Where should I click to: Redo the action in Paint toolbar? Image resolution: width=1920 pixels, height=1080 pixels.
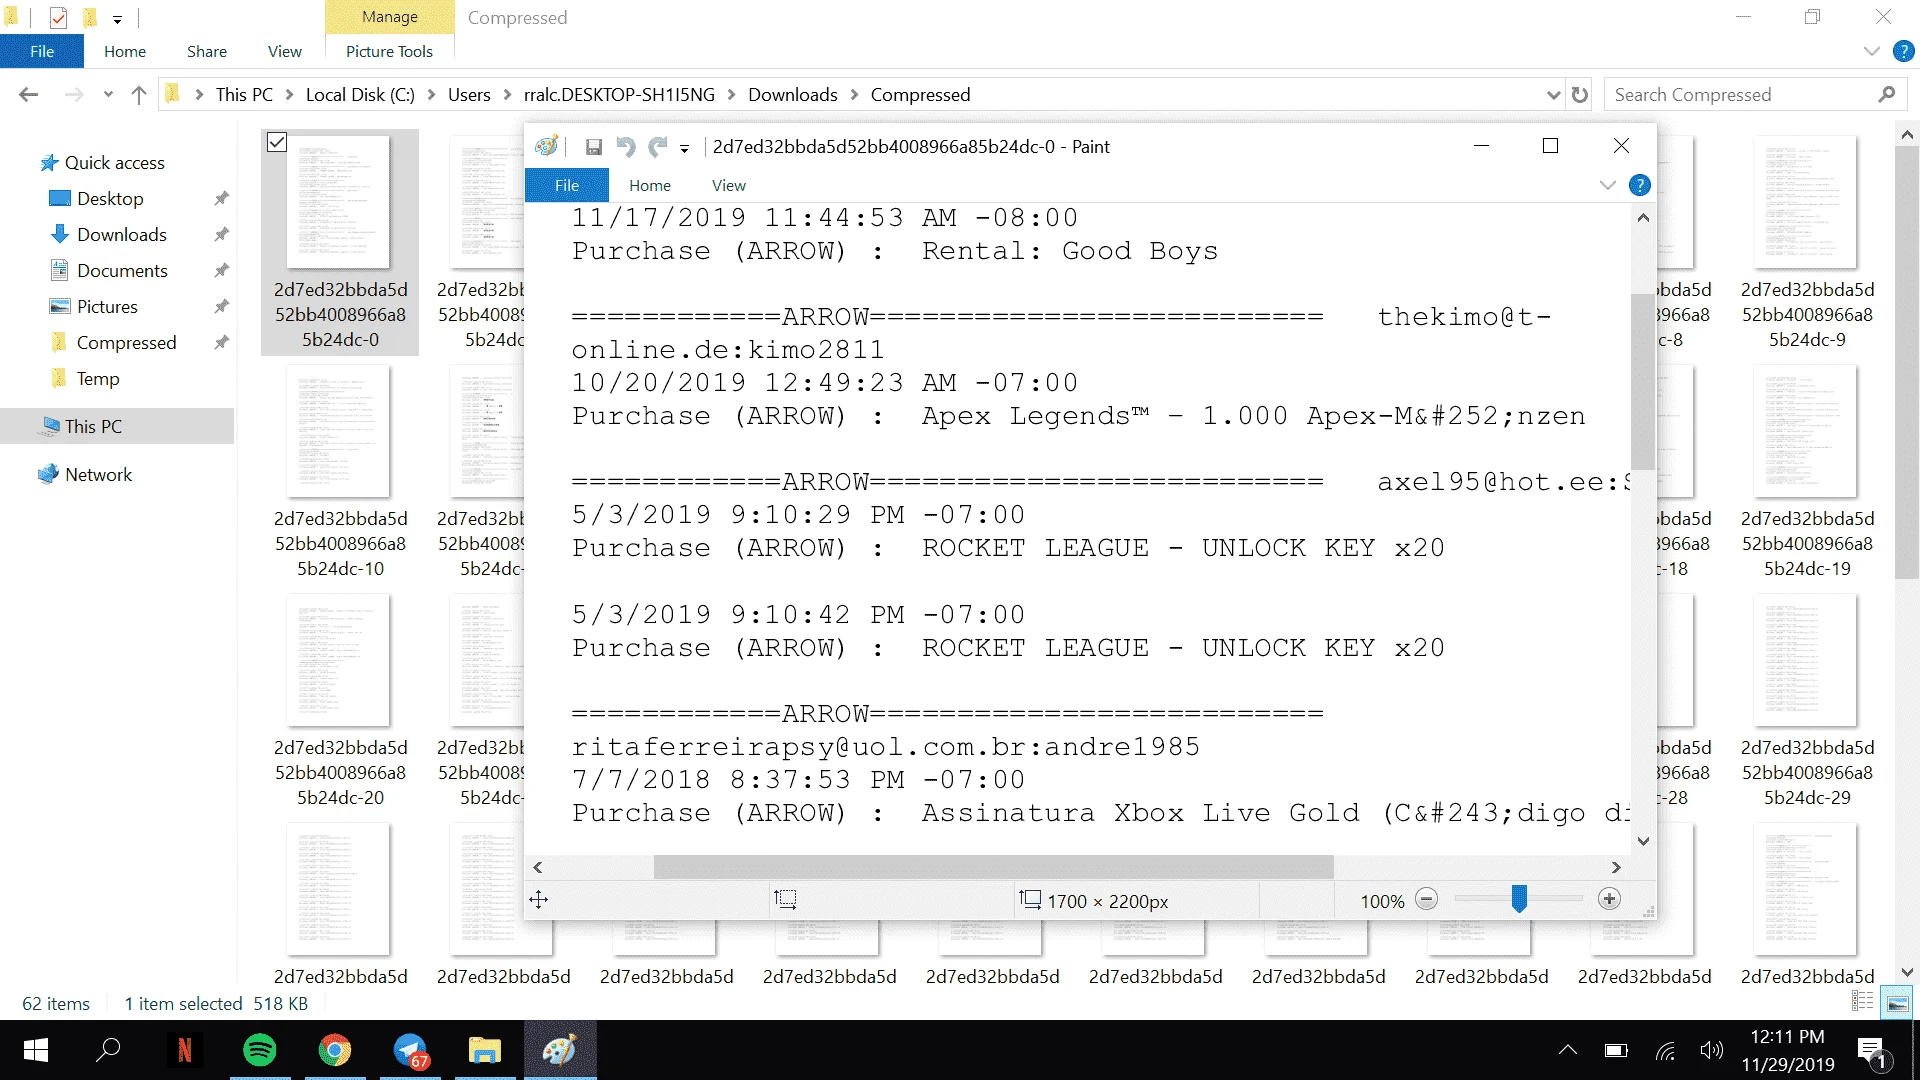tap(658, 147)
